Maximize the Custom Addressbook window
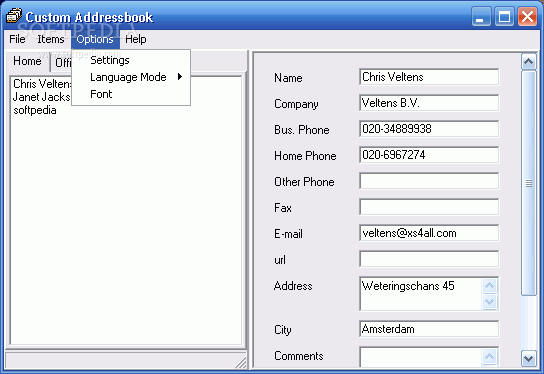This screenshot has height=374, width=544. (504, 16)
